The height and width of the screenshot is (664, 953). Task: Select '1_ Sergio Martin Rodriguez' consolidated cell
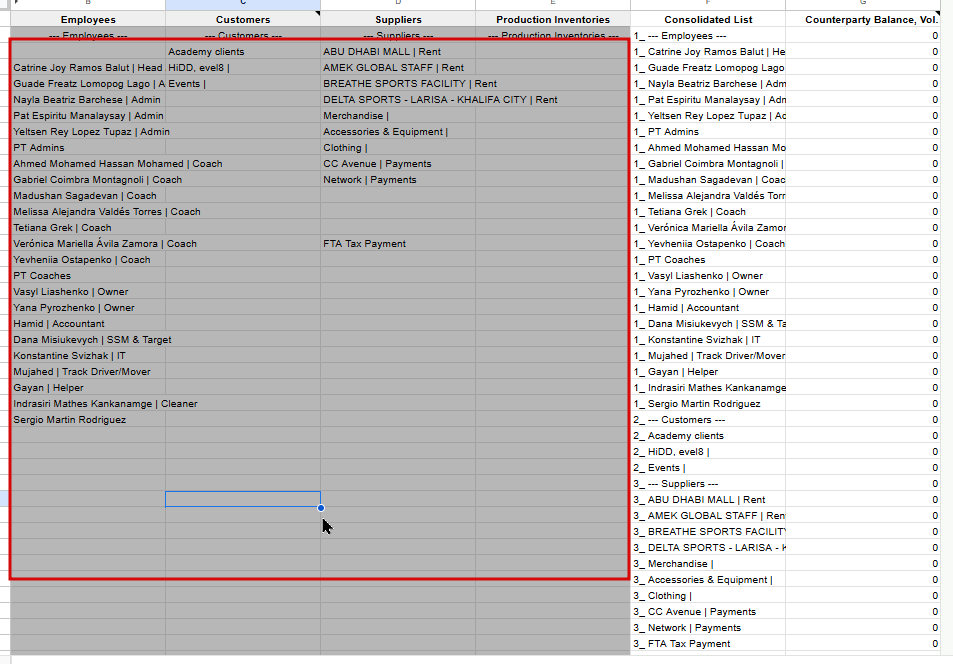coord(708,404)
